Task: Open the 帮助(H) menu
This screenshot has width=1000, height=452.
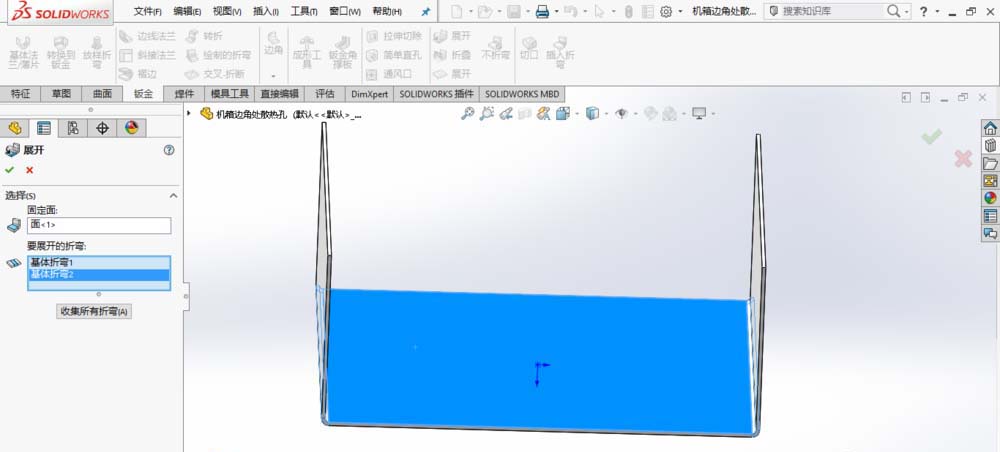Action: tap(387, 11)
